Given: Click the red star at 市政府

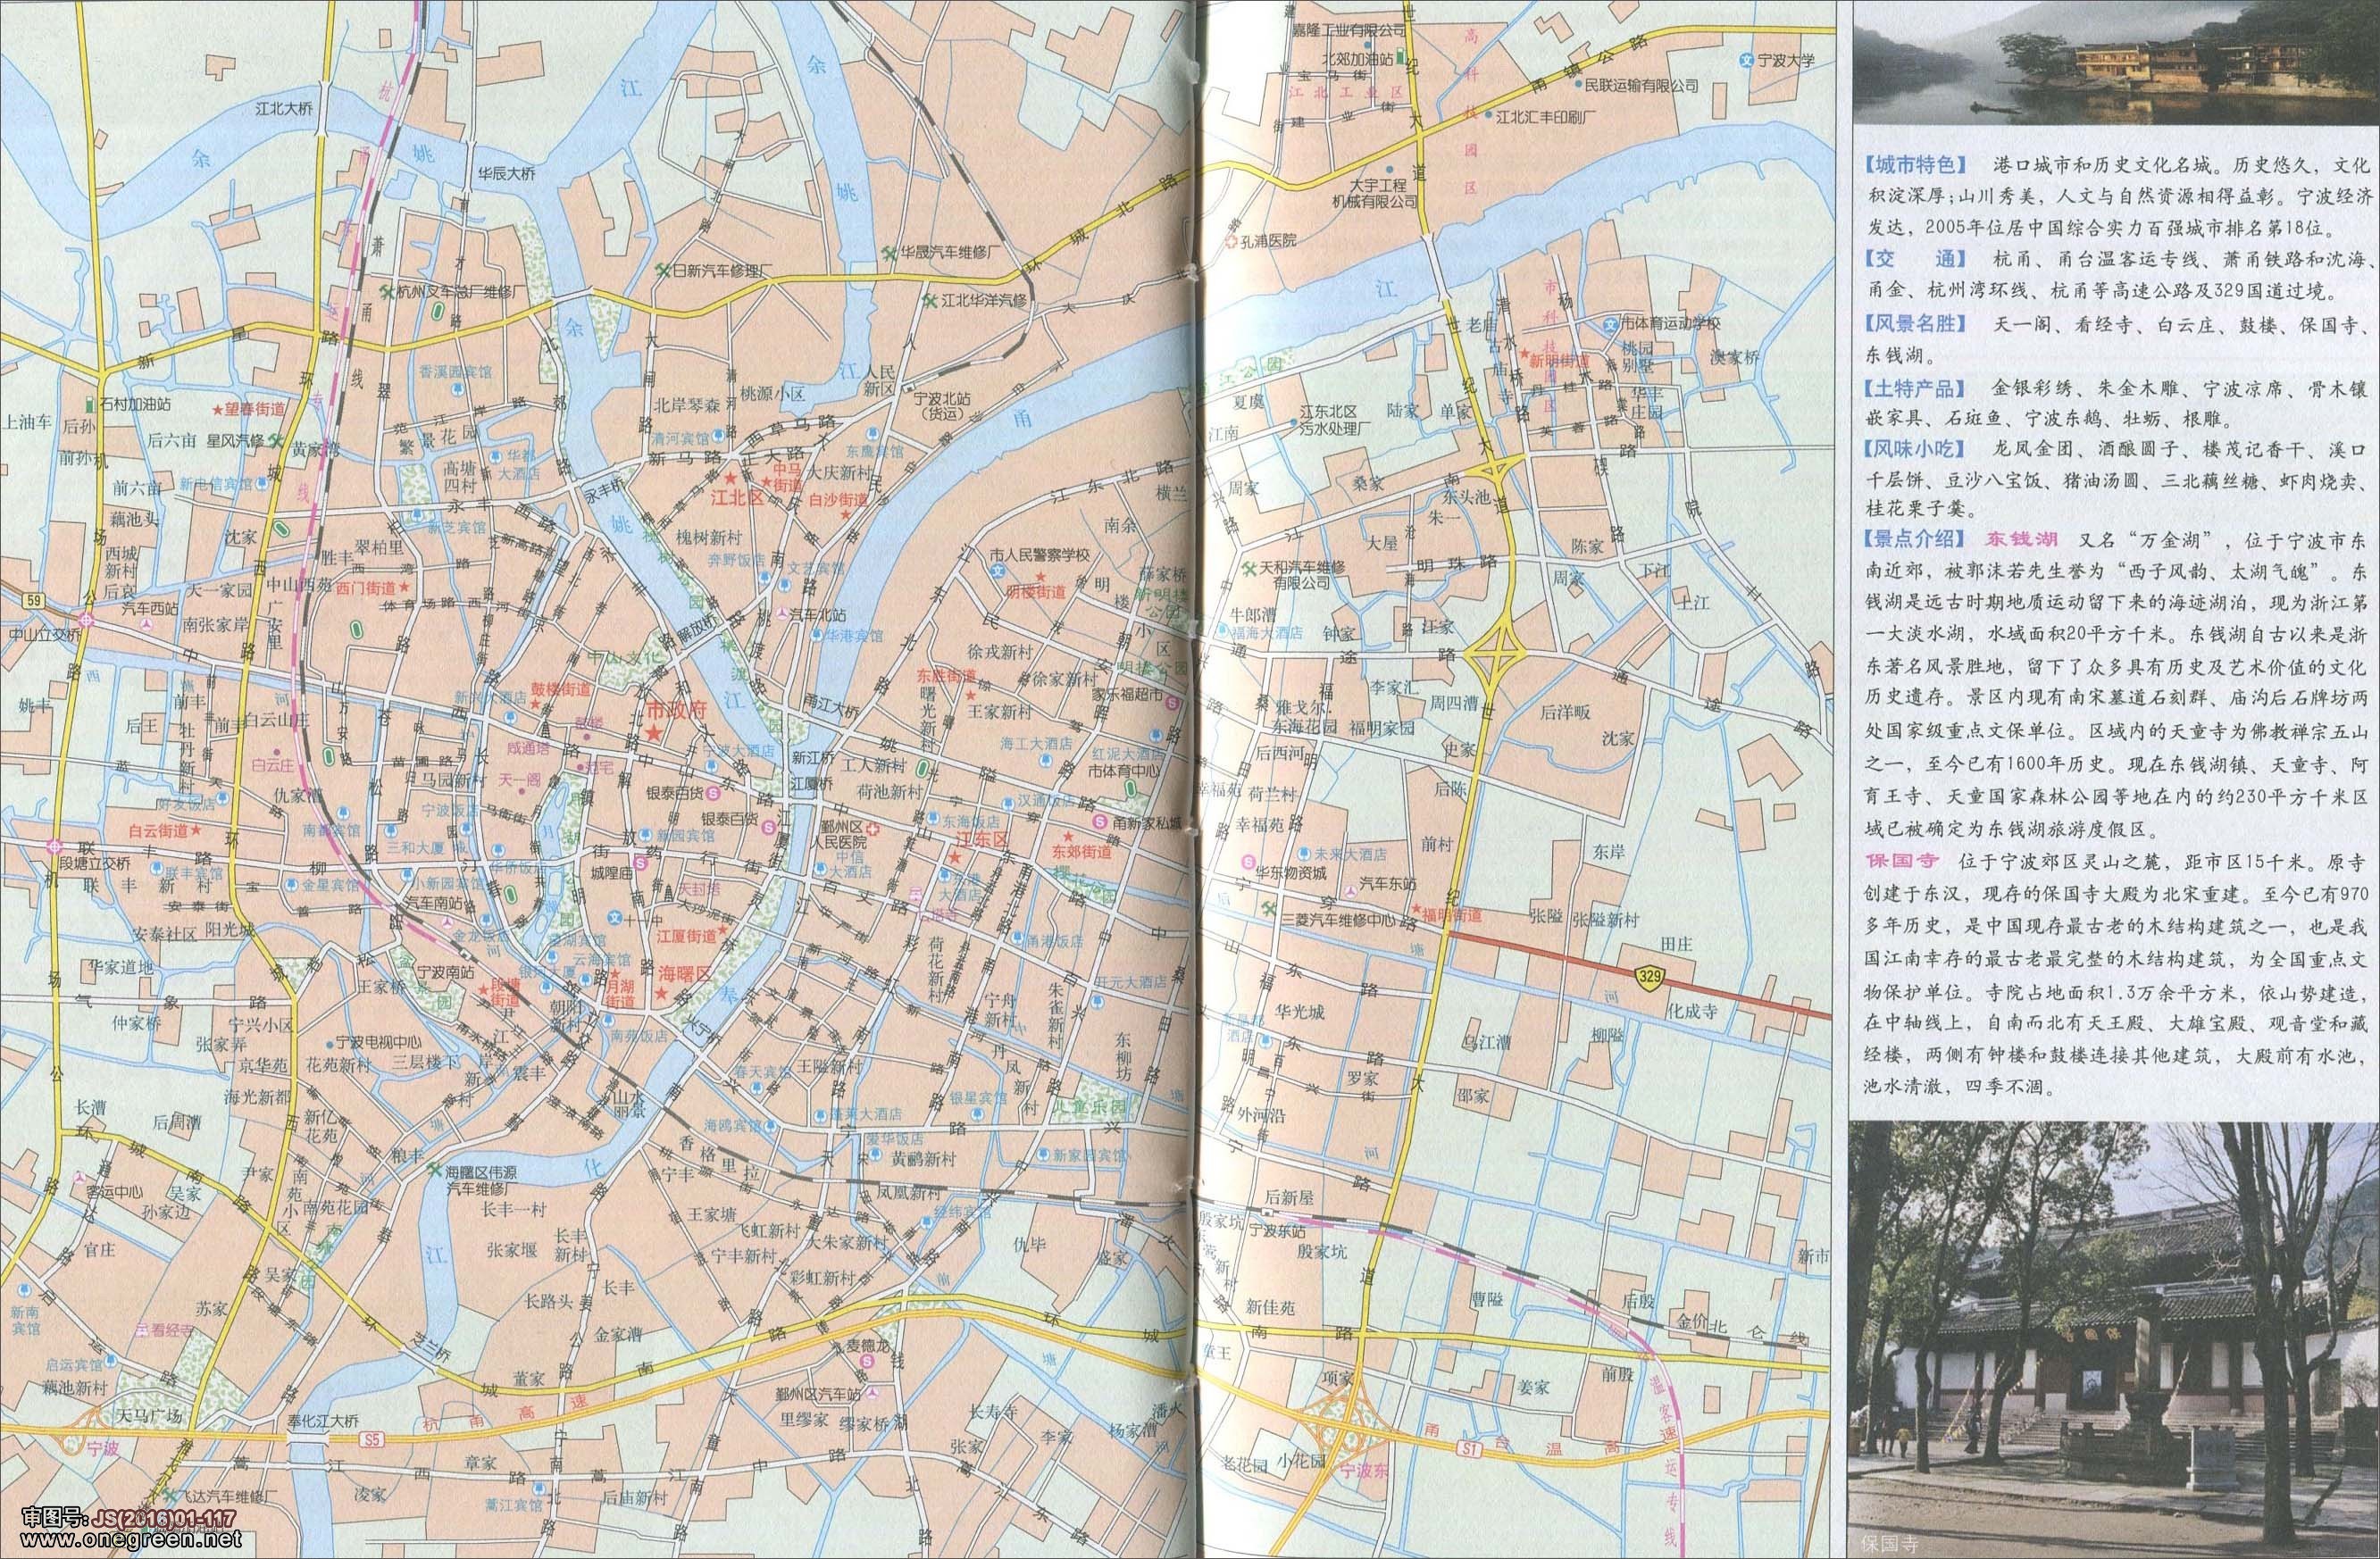Looking at the screenshot, I should coord(654,733).
